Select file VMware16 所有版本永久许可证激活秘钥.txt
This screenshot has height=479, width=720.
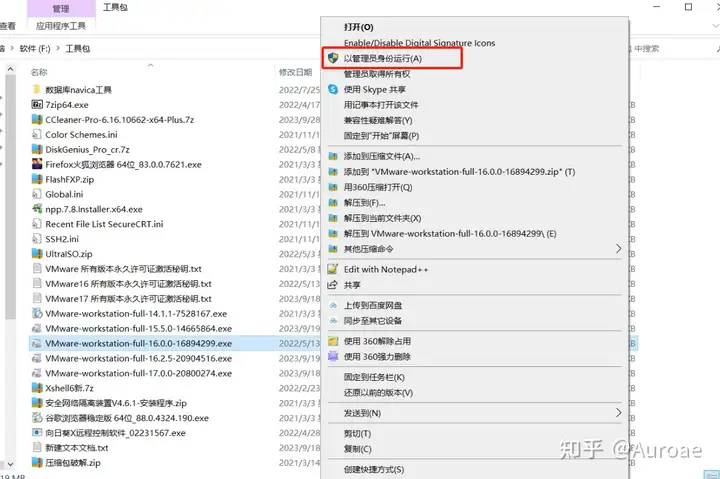pos(128,283)
